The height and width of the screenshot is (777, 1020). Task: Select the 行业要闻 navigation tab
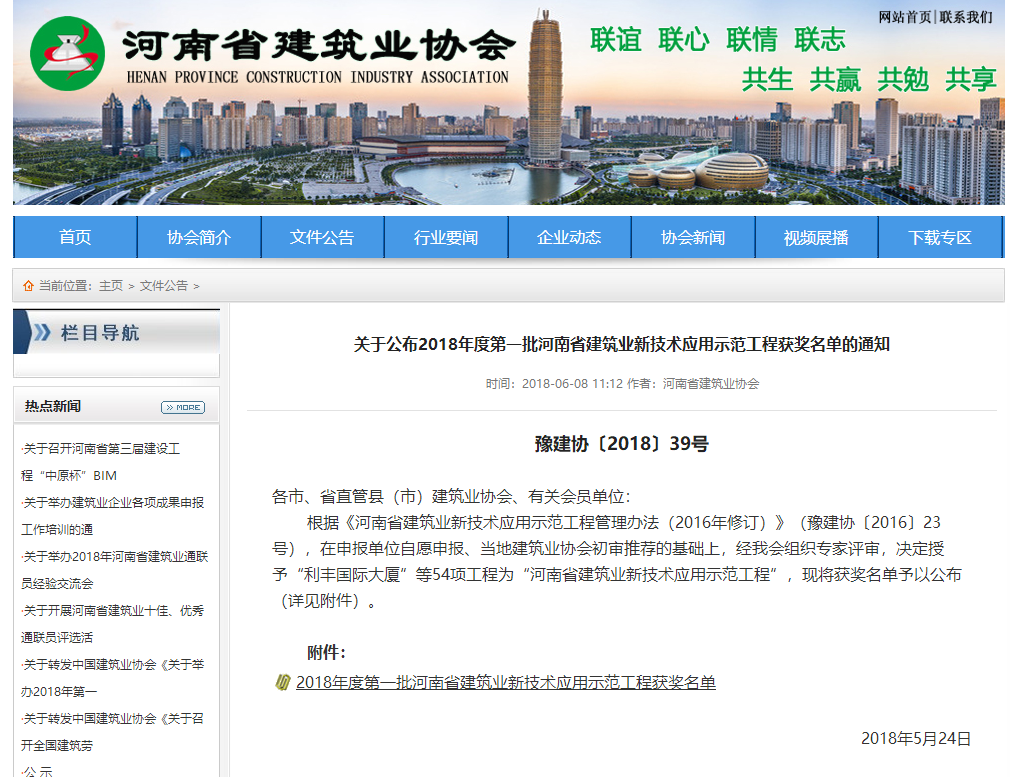[446, 237]
